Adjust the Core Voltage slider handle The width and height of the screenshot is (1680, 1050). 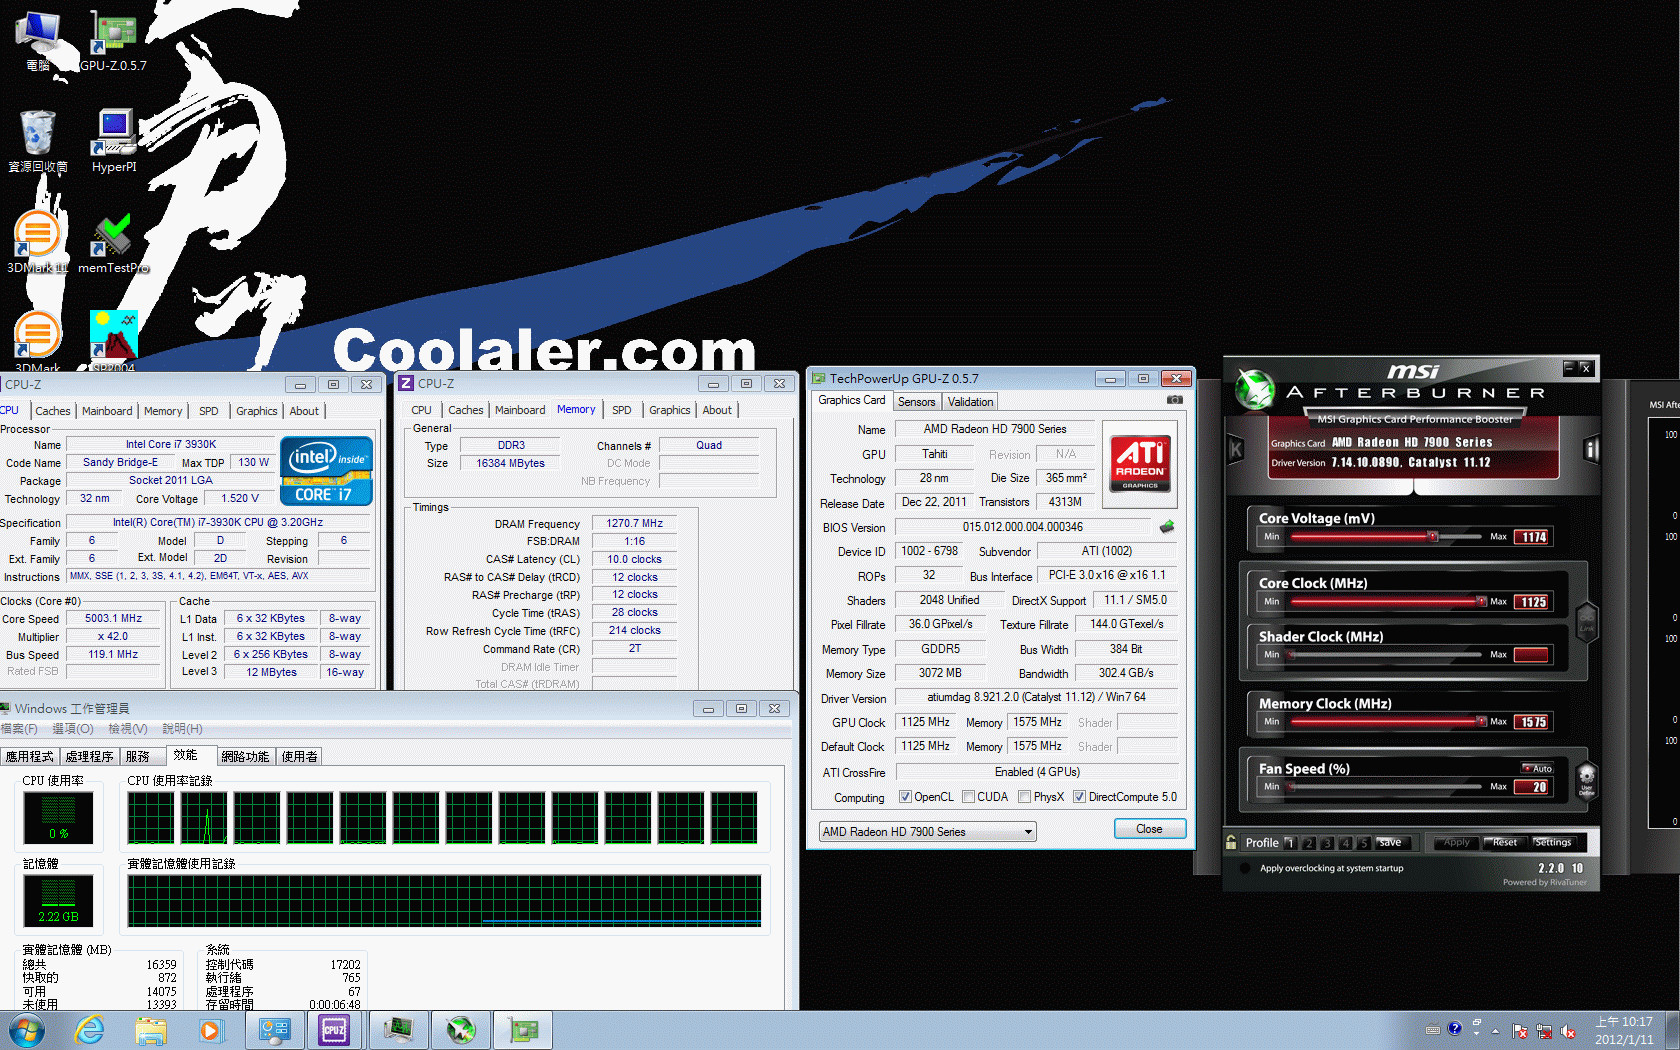(1432, 537)
